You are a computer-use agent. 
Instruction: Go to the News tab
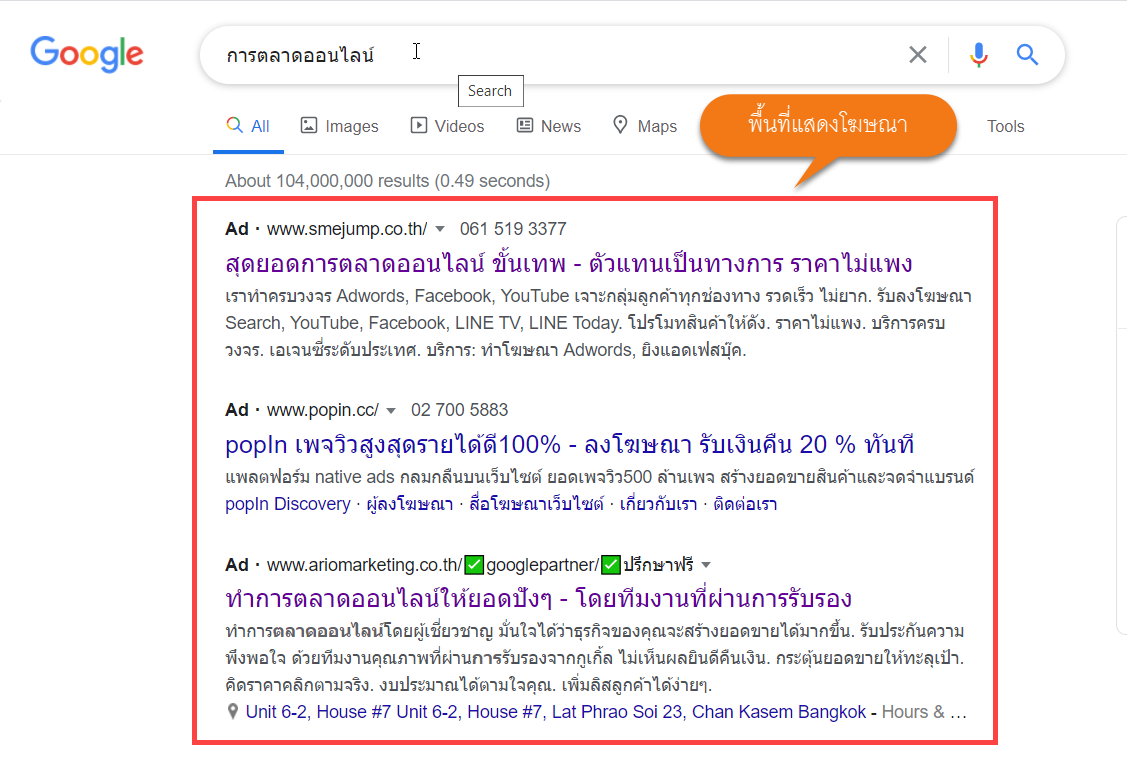click(x=548, y=126)
